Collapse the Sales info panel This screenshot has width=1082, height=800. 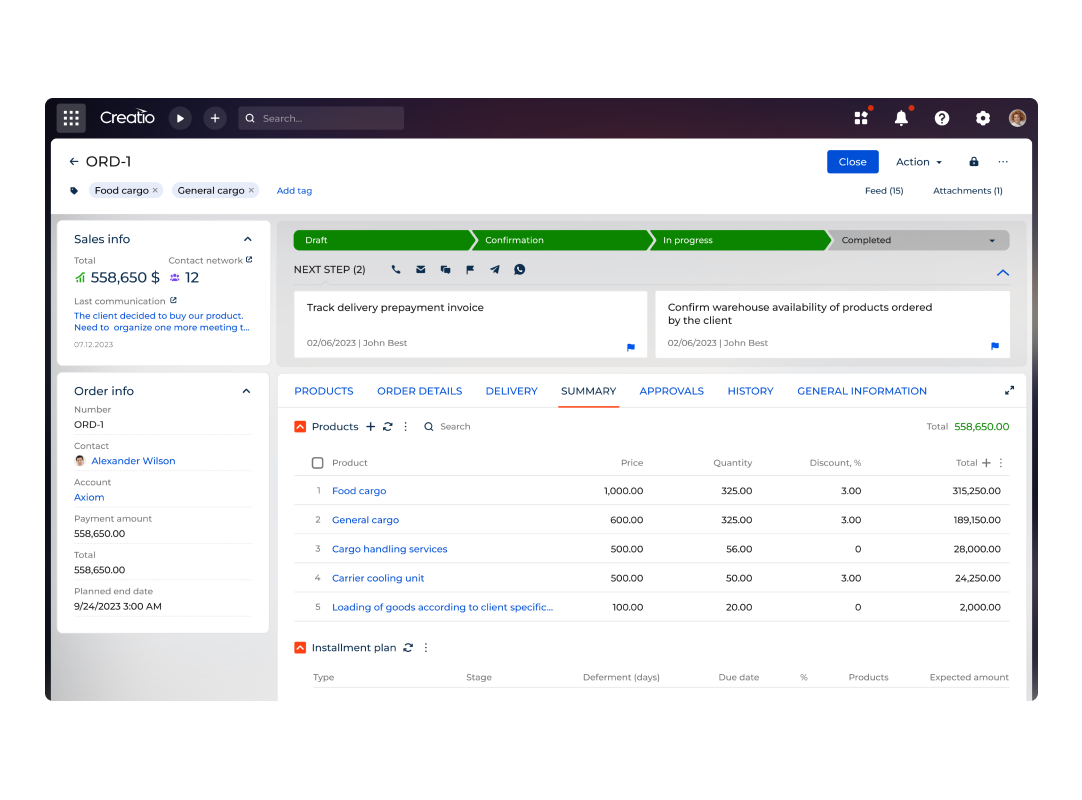point(248,240)
